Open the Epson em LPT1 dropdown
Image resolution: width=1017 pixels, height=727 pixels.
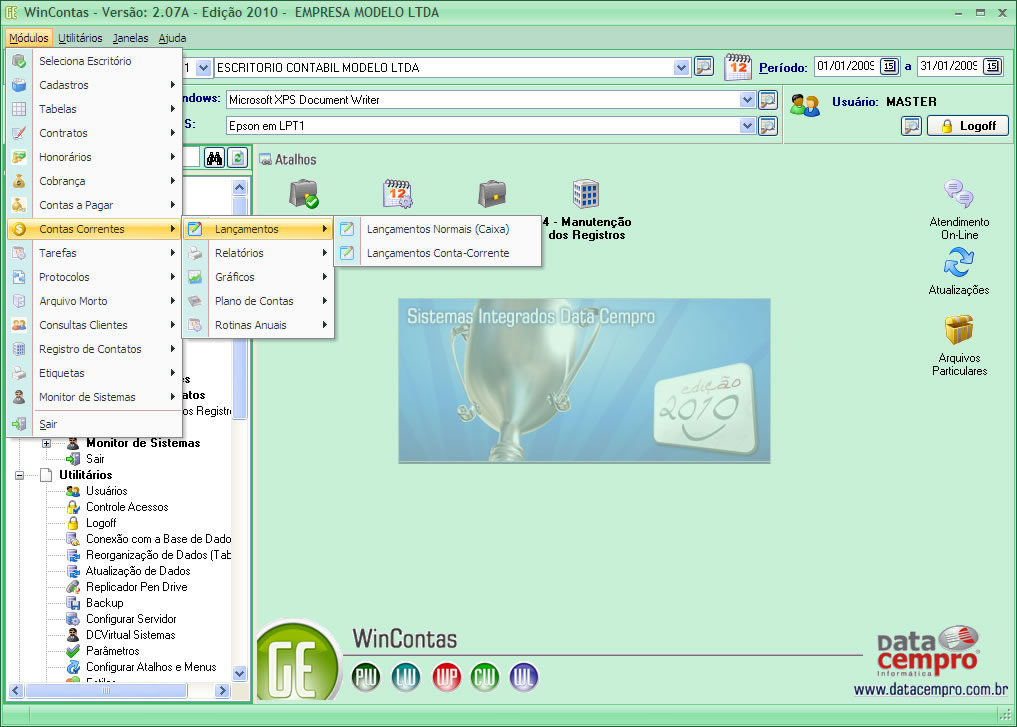click(x=747, y=126)
